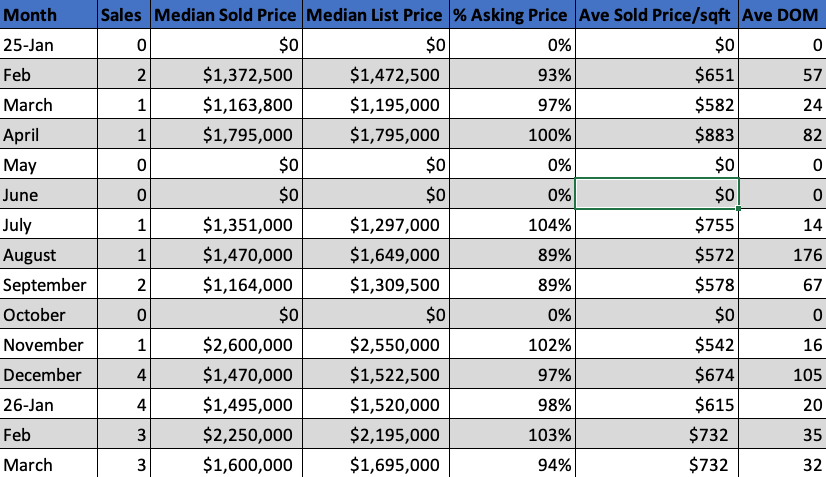Click the % Asking Price header

click(x=511, y=15)
